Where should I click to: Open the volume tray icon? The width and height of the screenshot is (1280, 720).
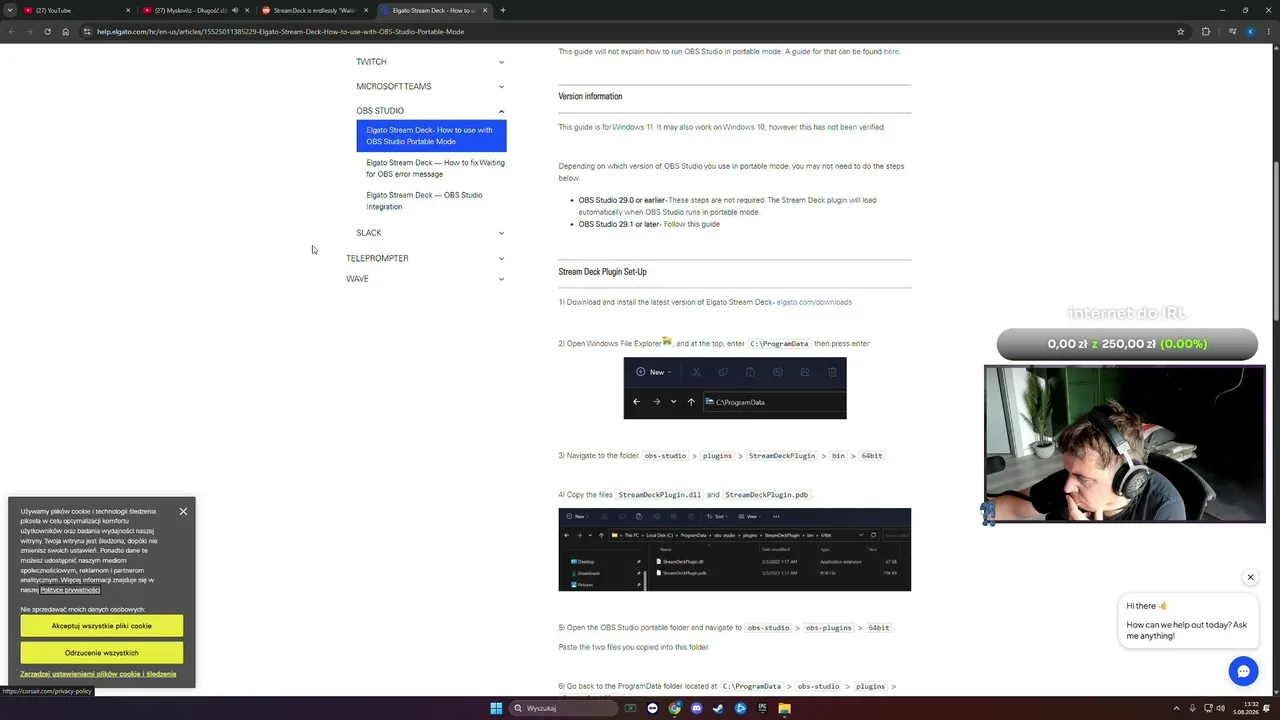click(1221, 708)
